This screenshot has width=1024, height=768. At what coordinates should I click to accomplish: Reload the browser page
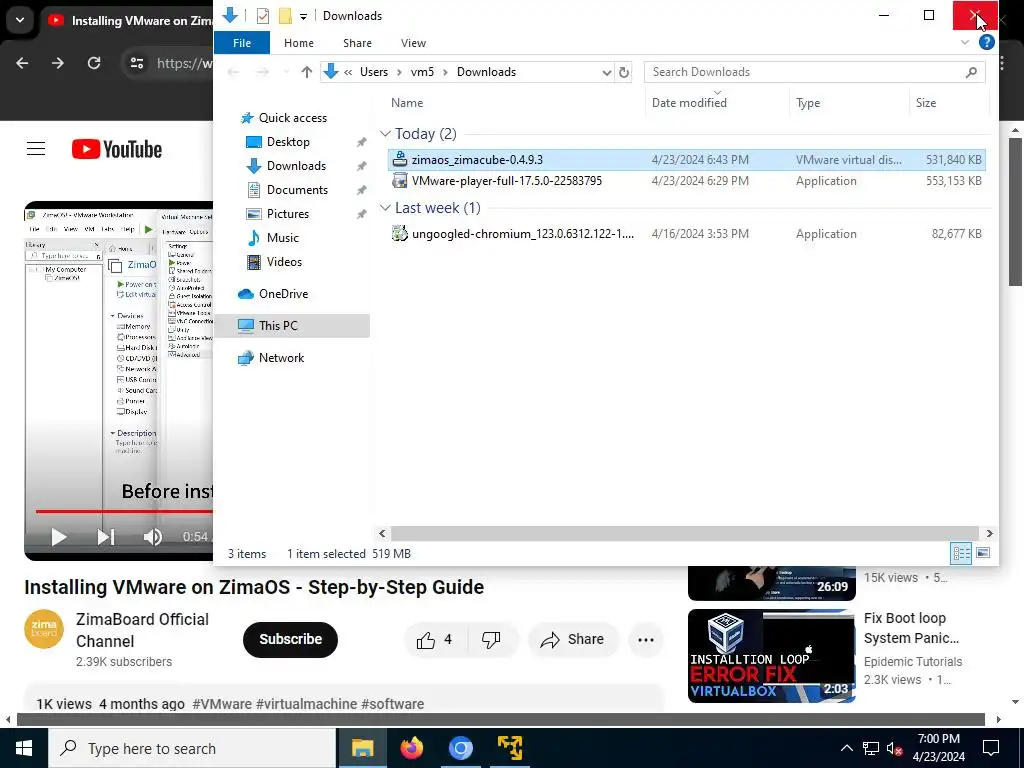[x=94, y=63]
